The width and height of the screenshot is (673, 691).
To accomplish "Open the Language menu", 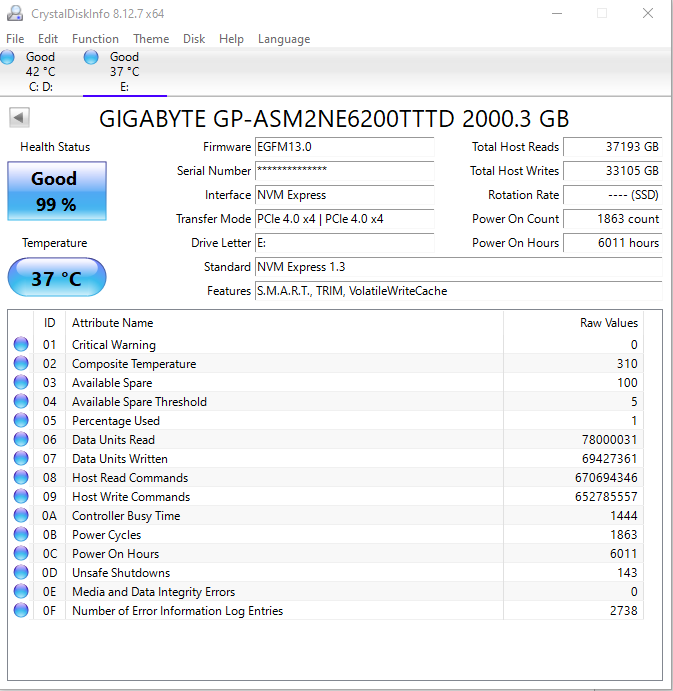I will point(284,39).
